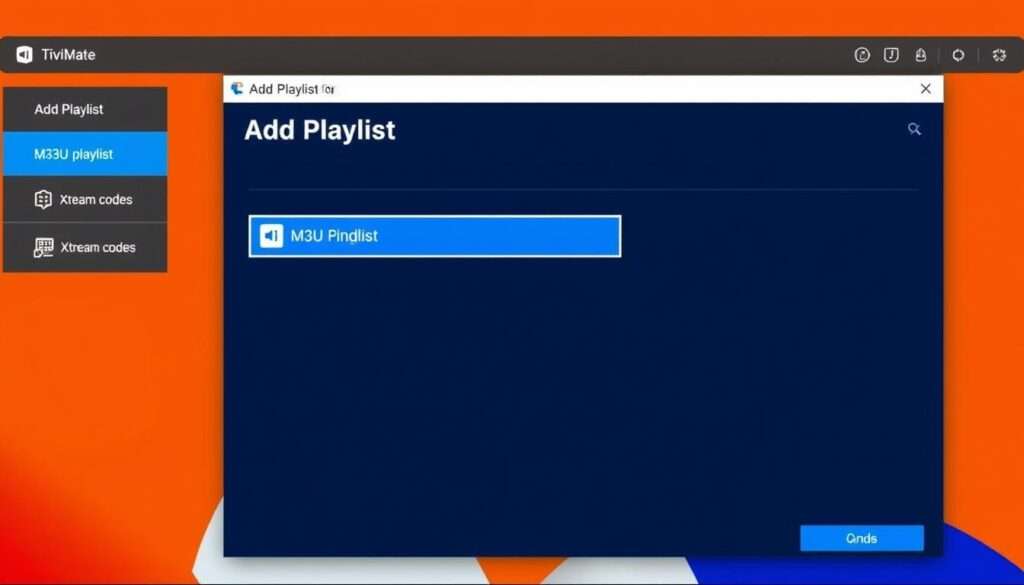Click the large Add Playlist heading in dialog
Viewport: 1024px width, 585px height.
click(x=320, y=131)
